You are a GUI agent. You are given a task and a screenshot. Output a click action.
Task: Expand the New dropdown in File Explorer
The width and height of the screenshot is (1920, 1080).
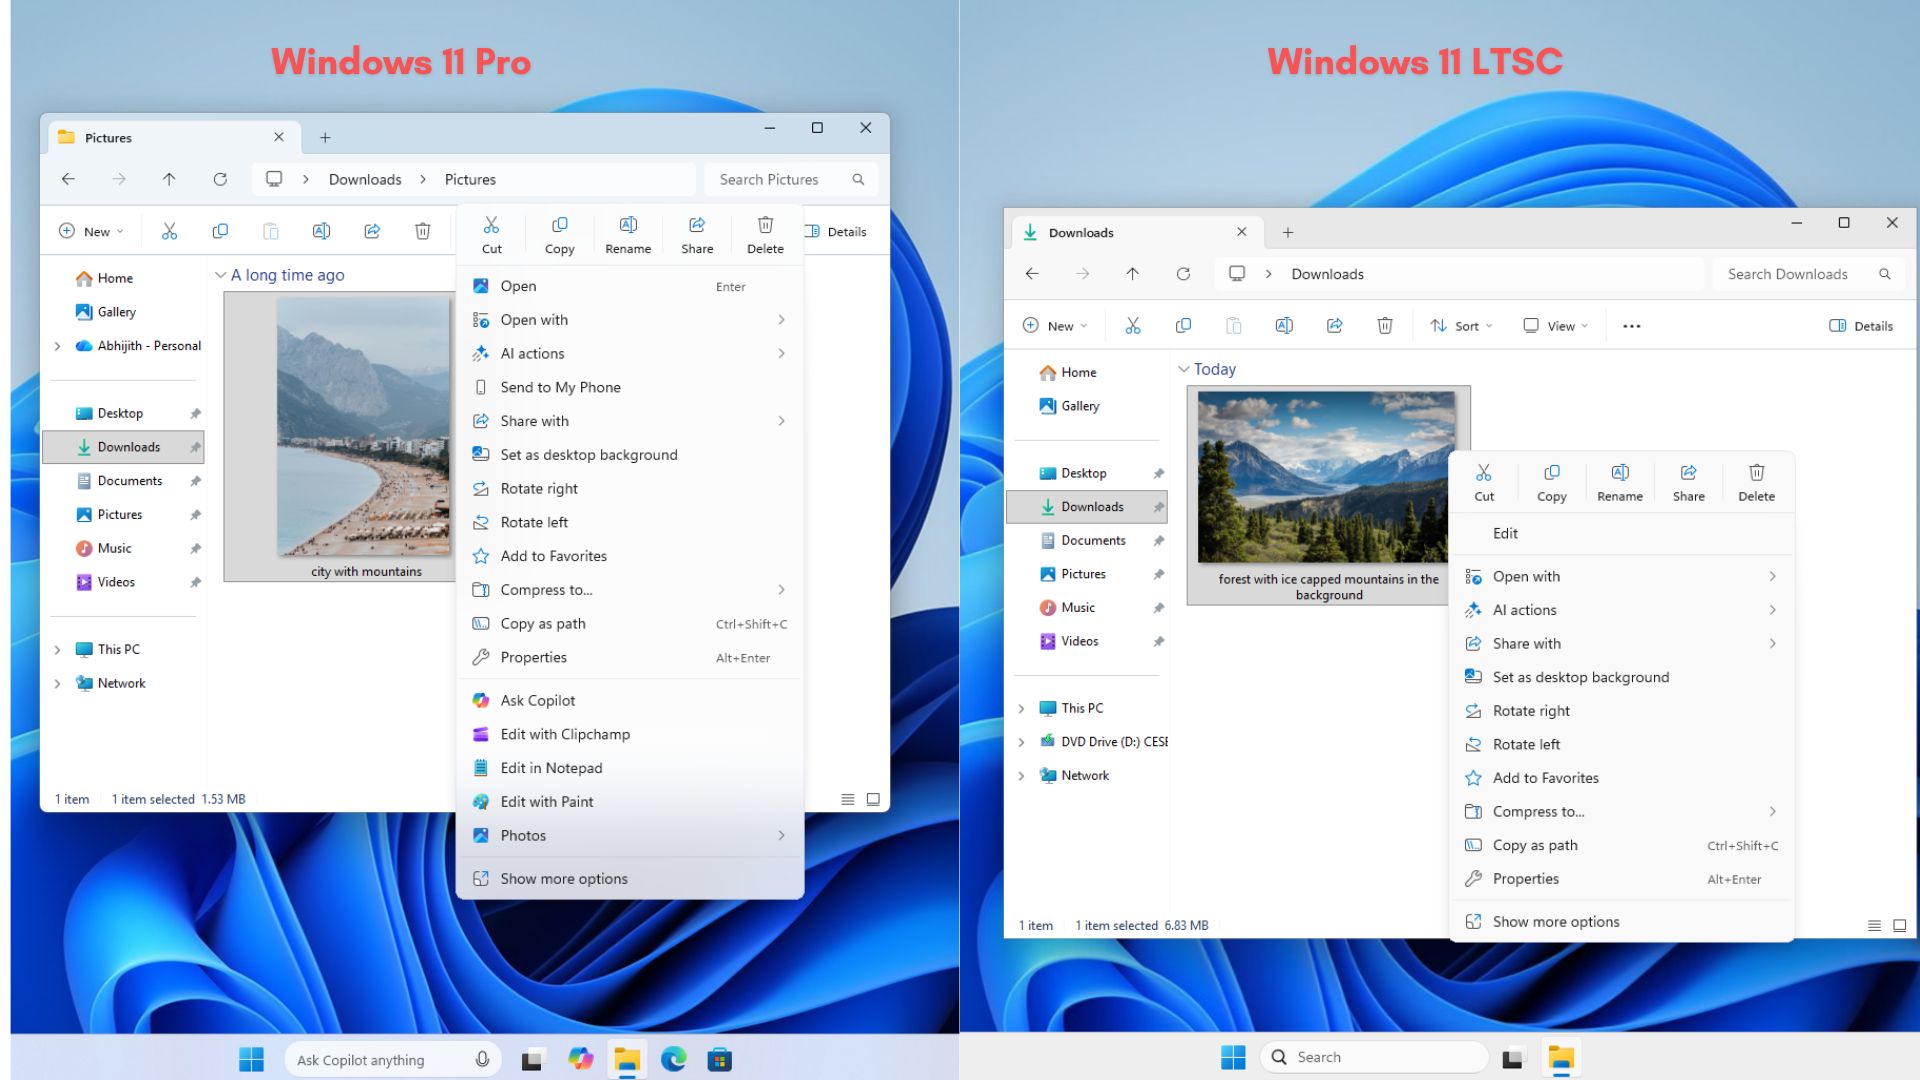click(x=90, y=231)
